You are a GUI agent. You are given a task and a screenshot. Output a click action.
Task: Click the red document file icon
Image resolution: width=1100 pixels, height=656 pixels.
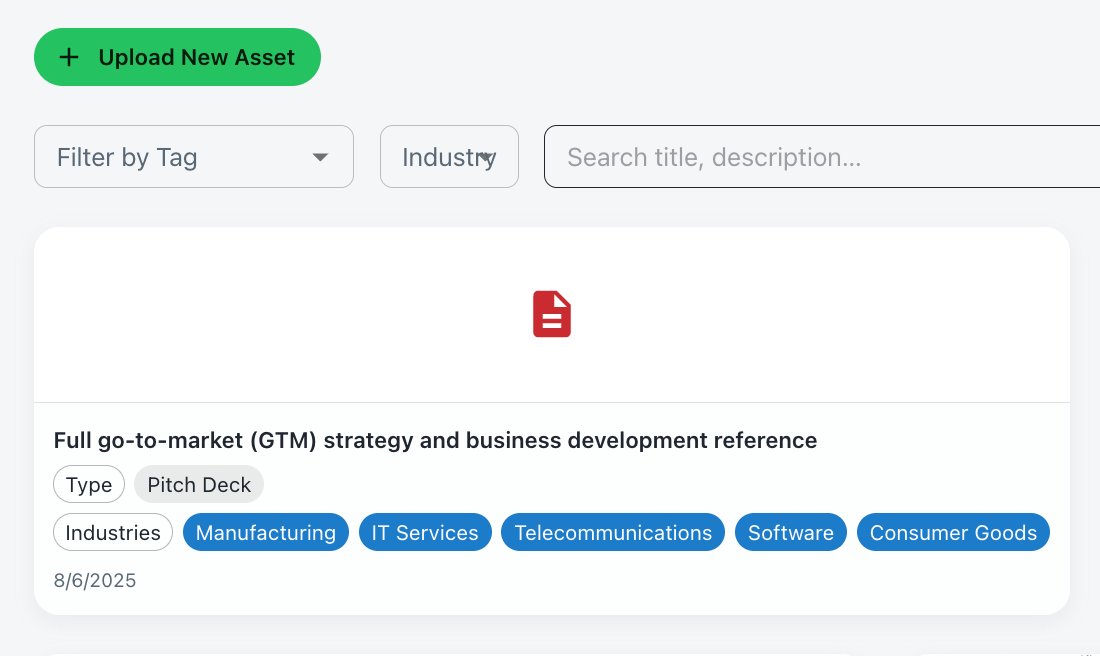[551, 313]
